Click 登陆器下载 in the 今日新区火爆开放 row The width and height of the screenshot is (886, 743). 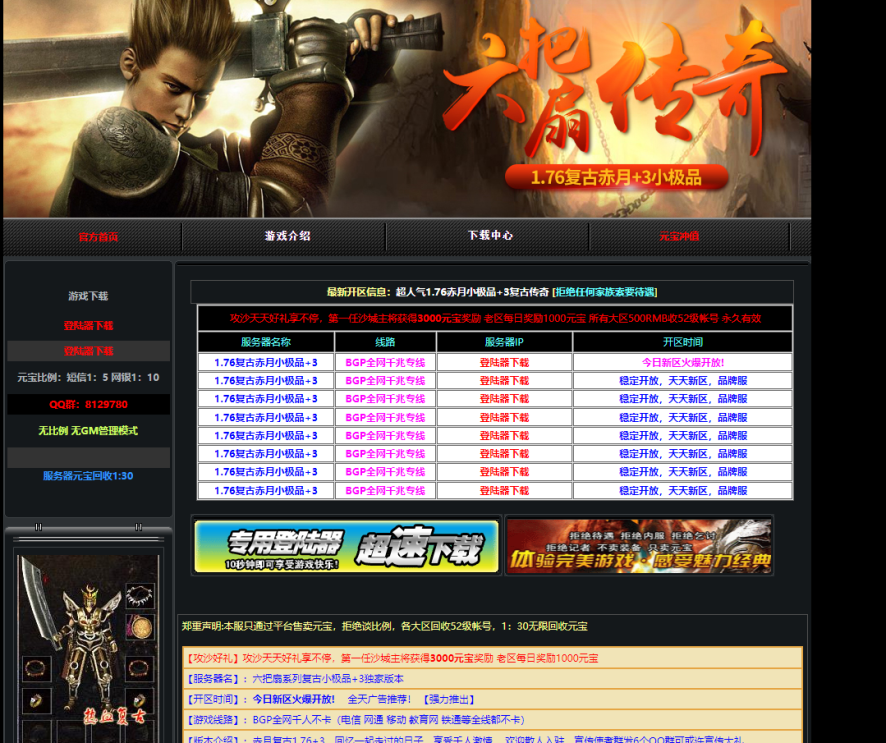point(504,363)
